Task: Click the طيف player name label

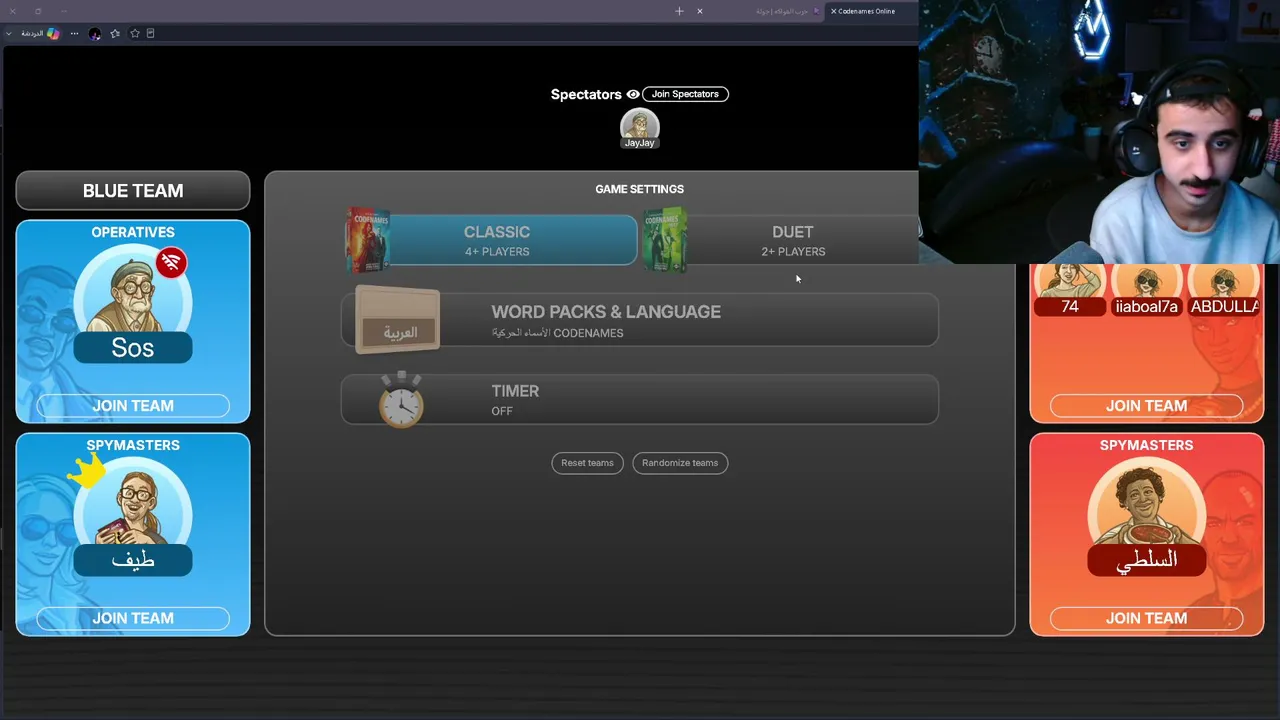Action: (x=133, y=560)
